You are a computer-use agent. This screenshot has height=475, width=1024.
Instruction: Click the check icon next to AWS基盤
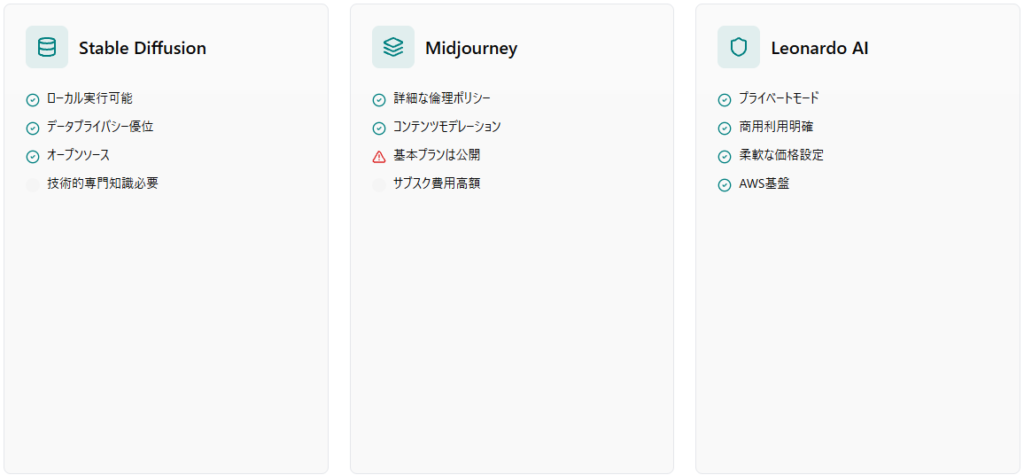(x=725, y=185)
